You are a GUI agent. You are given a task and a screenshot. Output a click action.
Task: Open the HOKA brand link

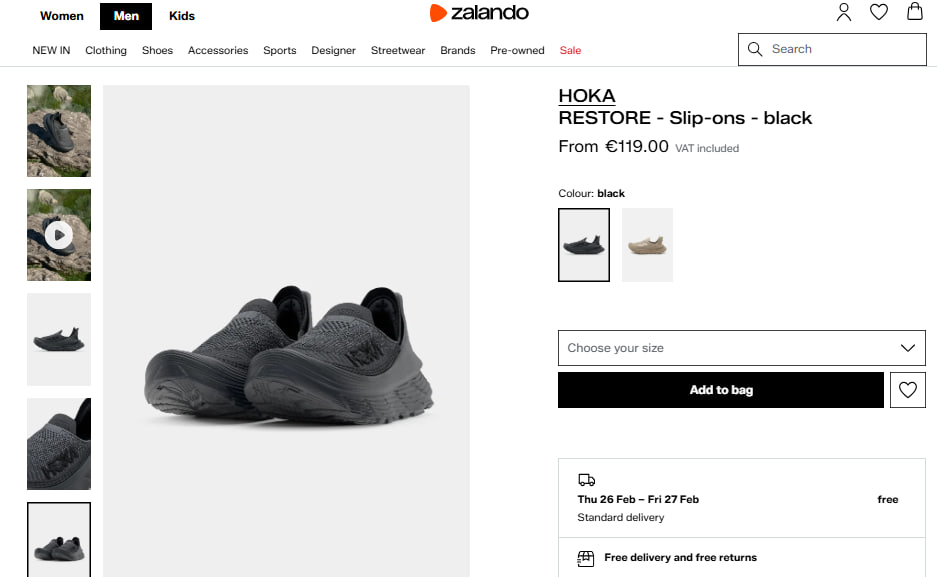point(587,96)
